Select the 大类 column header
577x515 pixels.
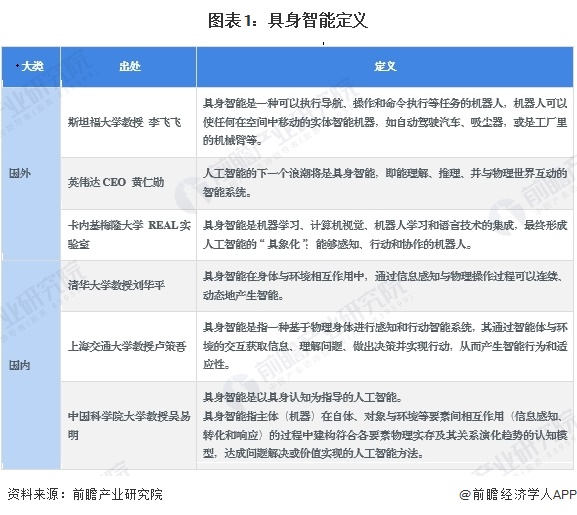[31, 67]
